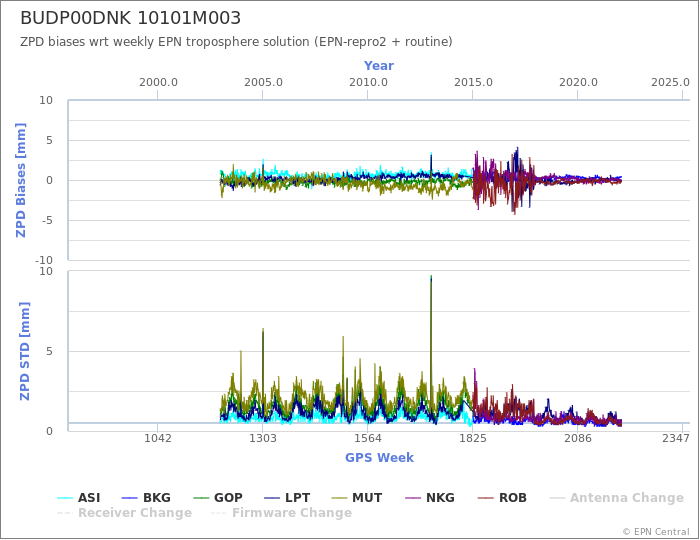Click the ZPD Biases [mm] axis label
The width and height of the screenshot is (700, 540).
(x=21, y=180)
